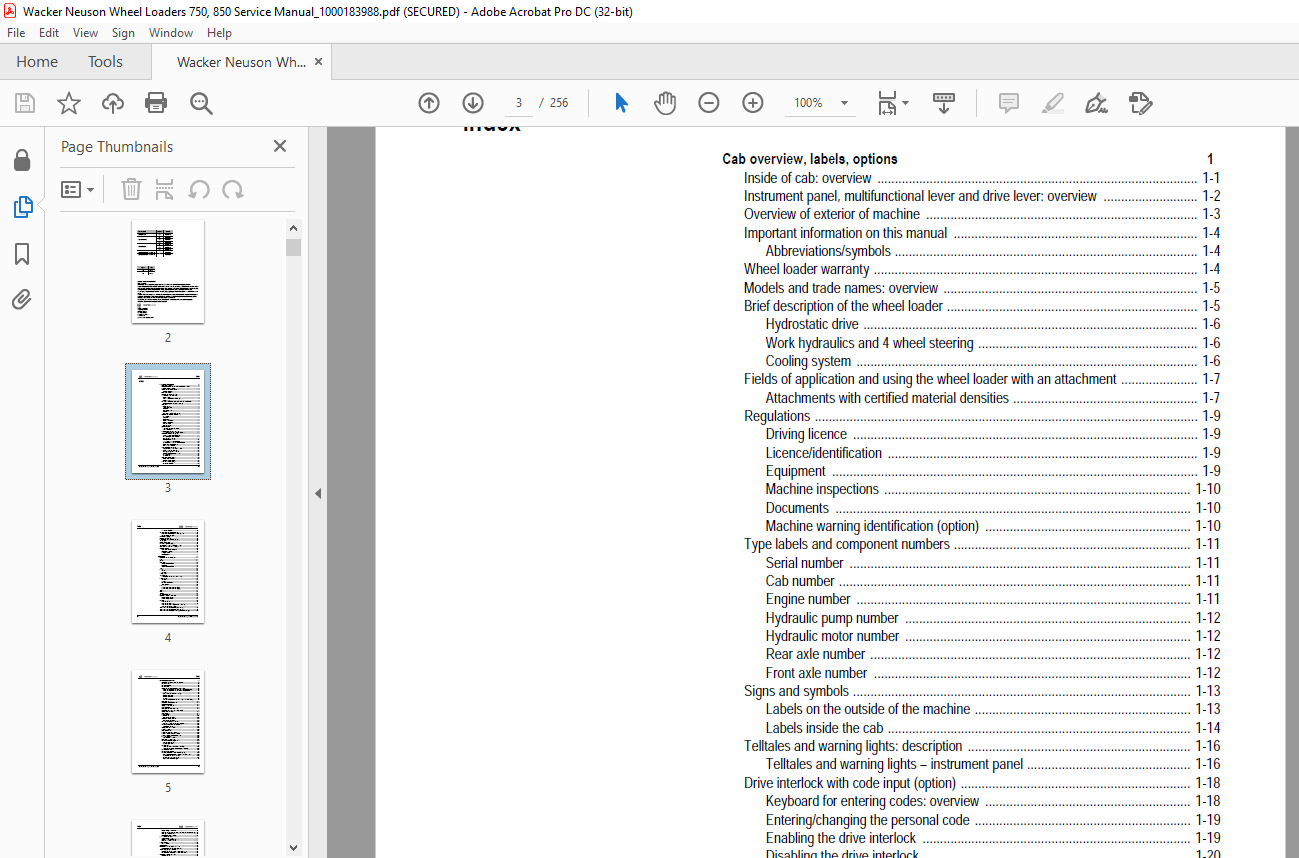Click the upload to cloud icon
The height and width of the screenshot is (858, 1299).
[x=113, y=103]
